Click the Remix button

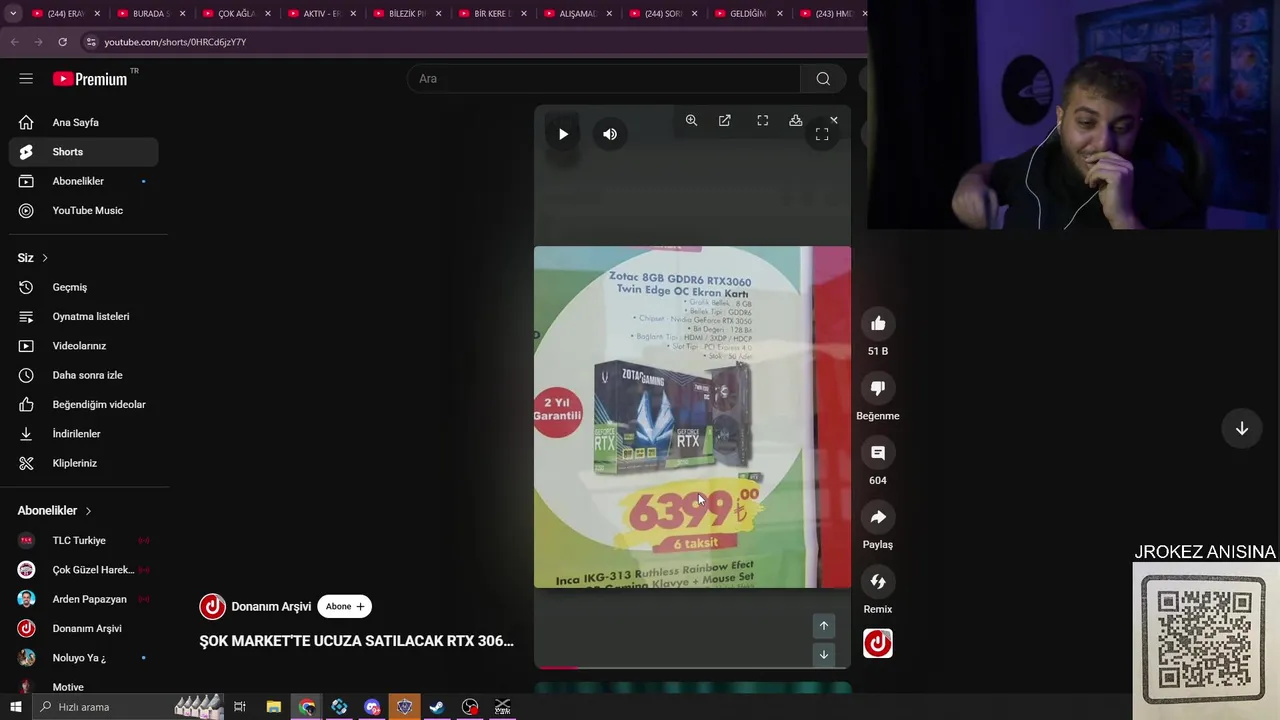(878, 582)
